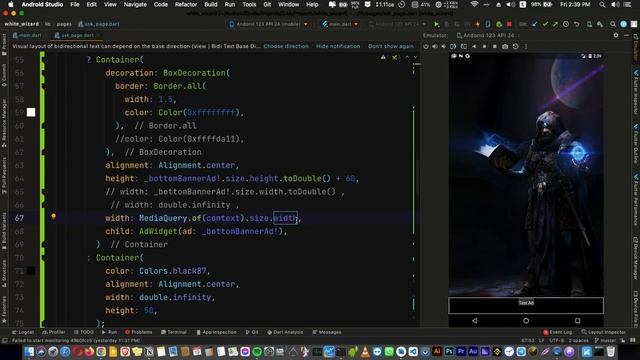This screenshot has height=360, width=640.
Task: Change the LF line separator in status bar
Action: tap(542, 340)
